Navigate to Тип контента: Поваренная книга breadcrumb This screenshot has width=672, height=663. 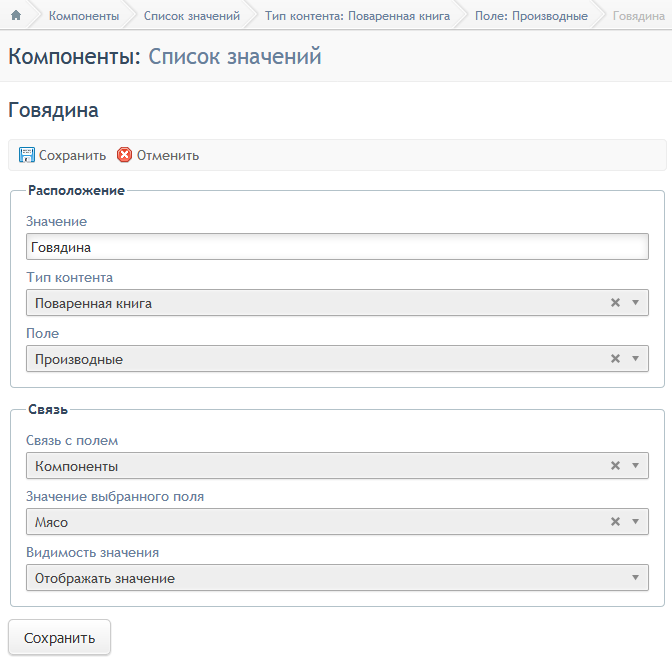point(357,16)
